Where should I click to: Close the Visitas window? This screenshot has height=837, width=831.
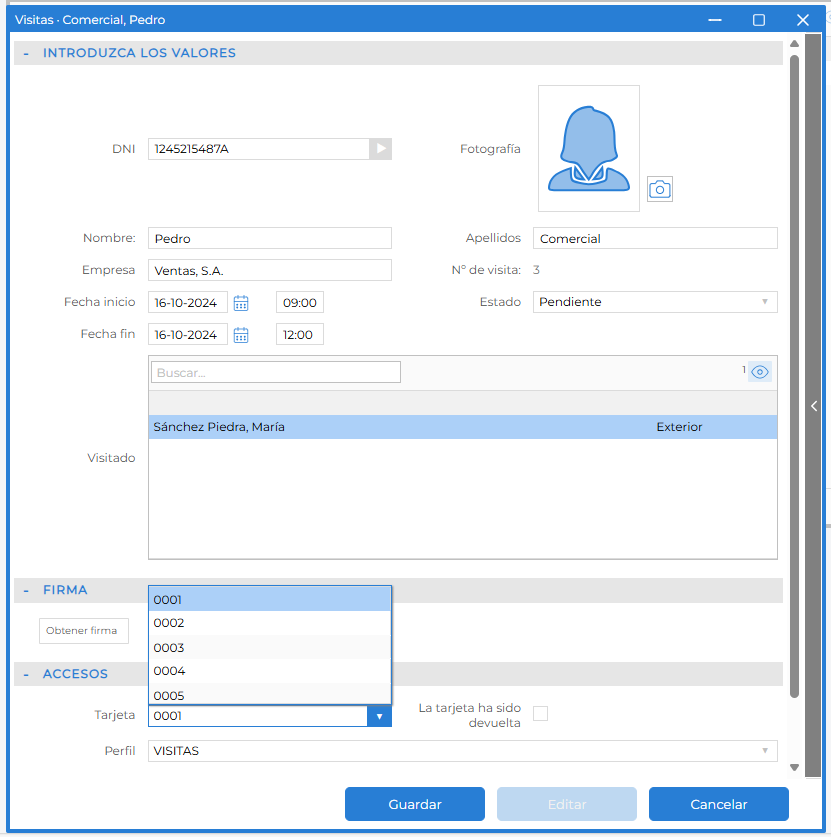(x=803, y=20)
